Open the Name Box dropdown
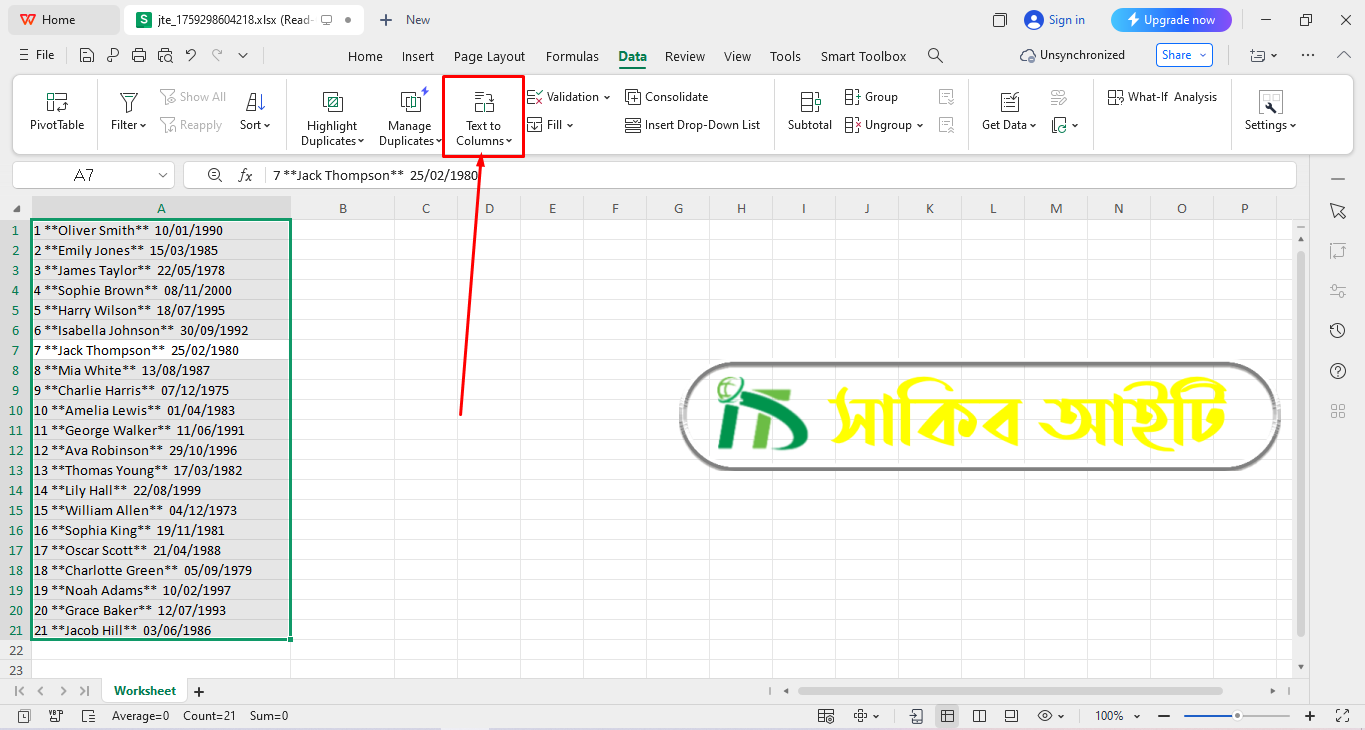The width and height of the screenshot is (1365, 730). point(163,175)
